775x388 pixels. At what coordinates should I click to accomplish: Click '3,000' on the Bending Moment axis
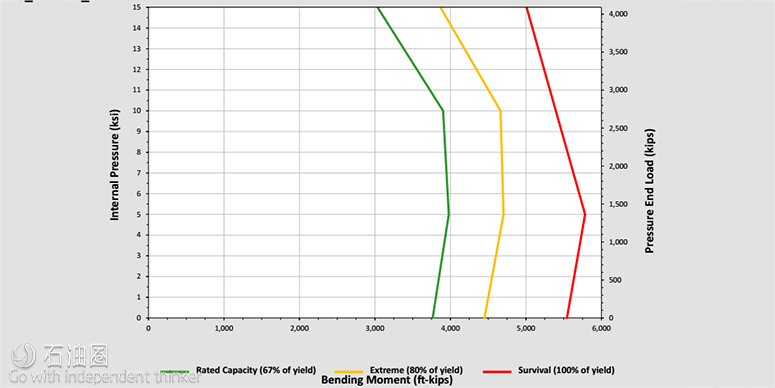(x=375, y=328)
